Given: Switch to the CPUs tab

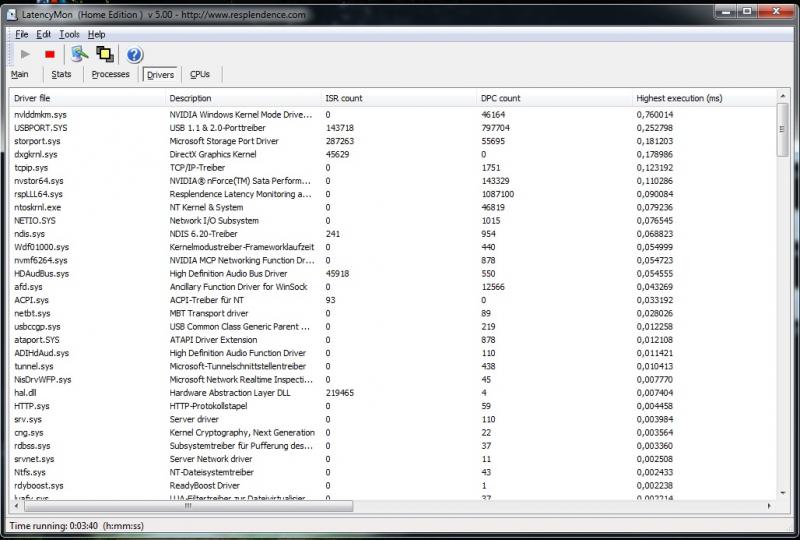Looking at the screenshot, I should (200, 74).
